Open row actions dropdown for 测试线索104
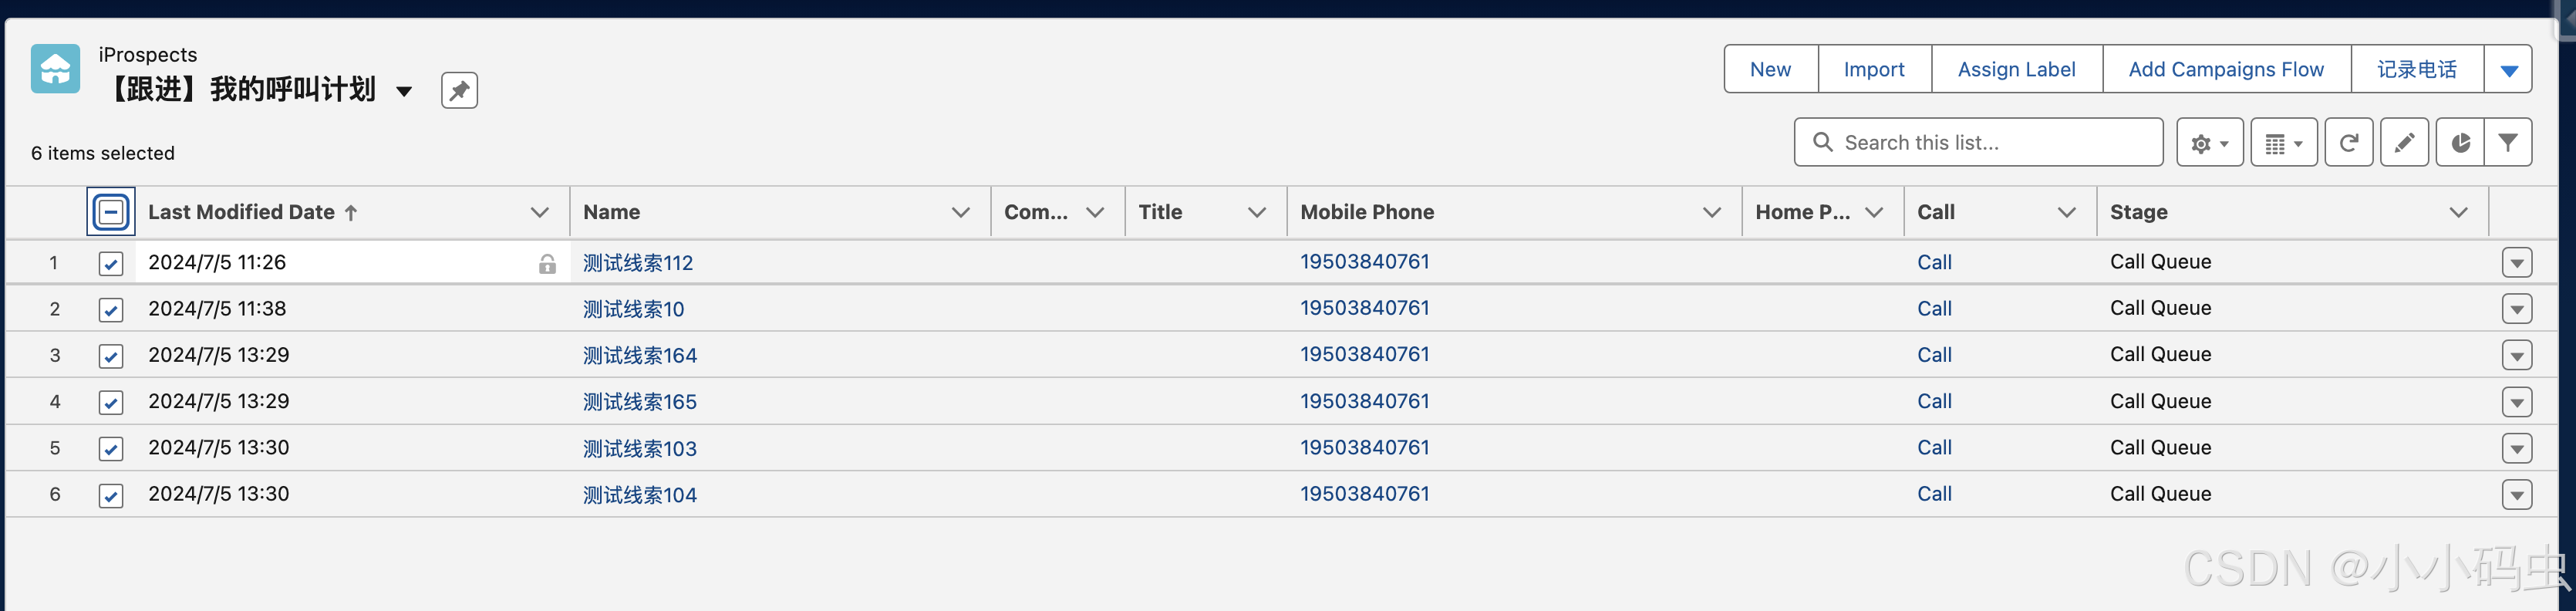The width and height of the screenshot is (2576, 611). pos(2517,494)
